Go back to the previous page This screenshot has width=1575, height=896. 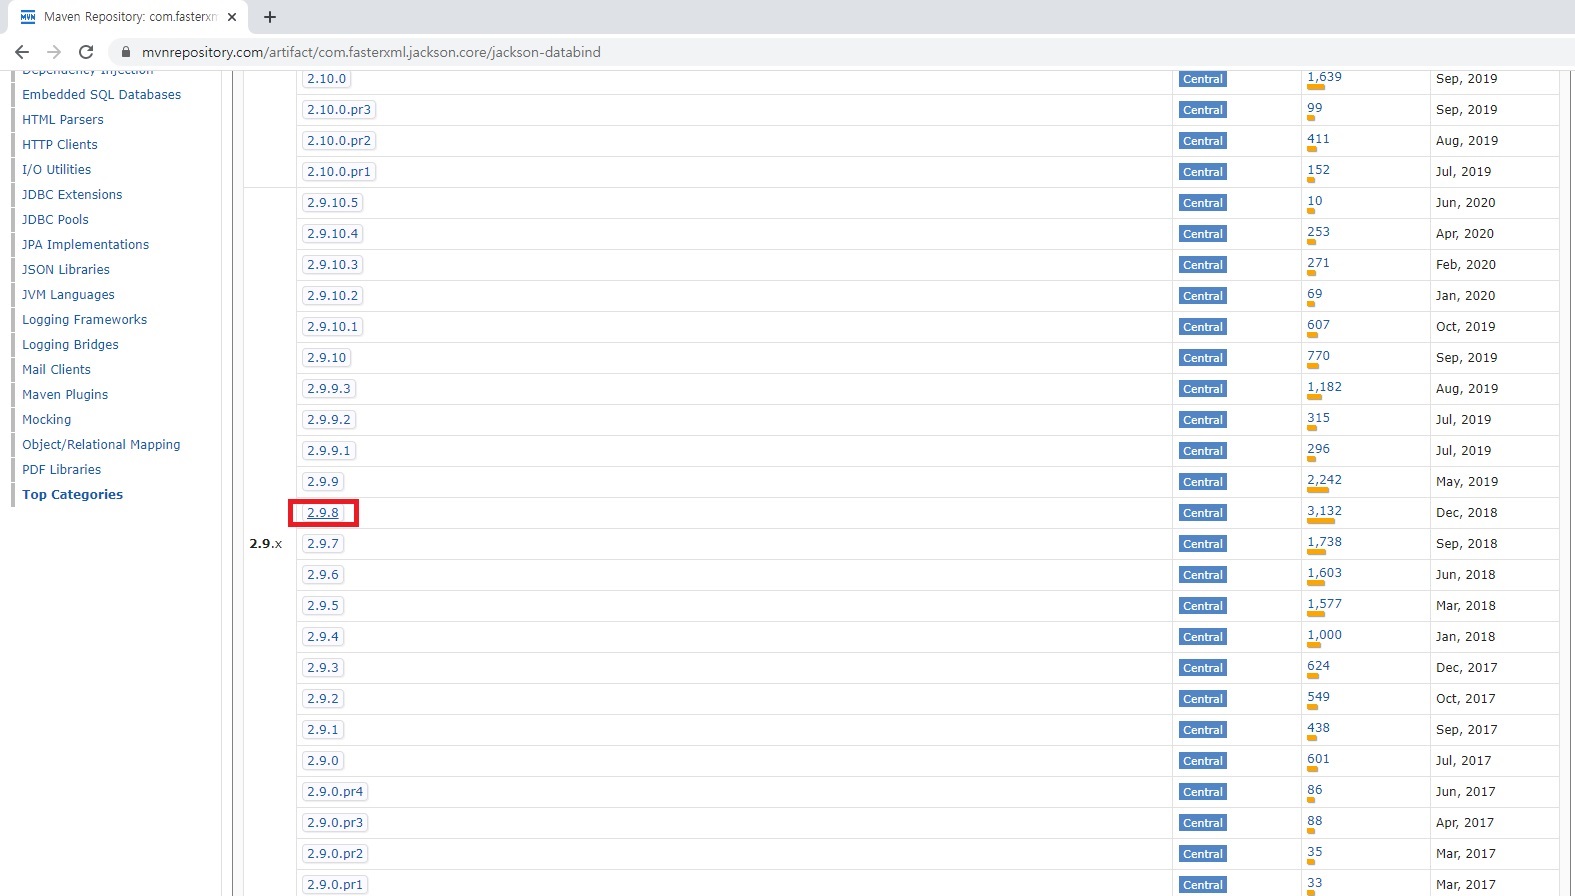(x=22, y=52)
